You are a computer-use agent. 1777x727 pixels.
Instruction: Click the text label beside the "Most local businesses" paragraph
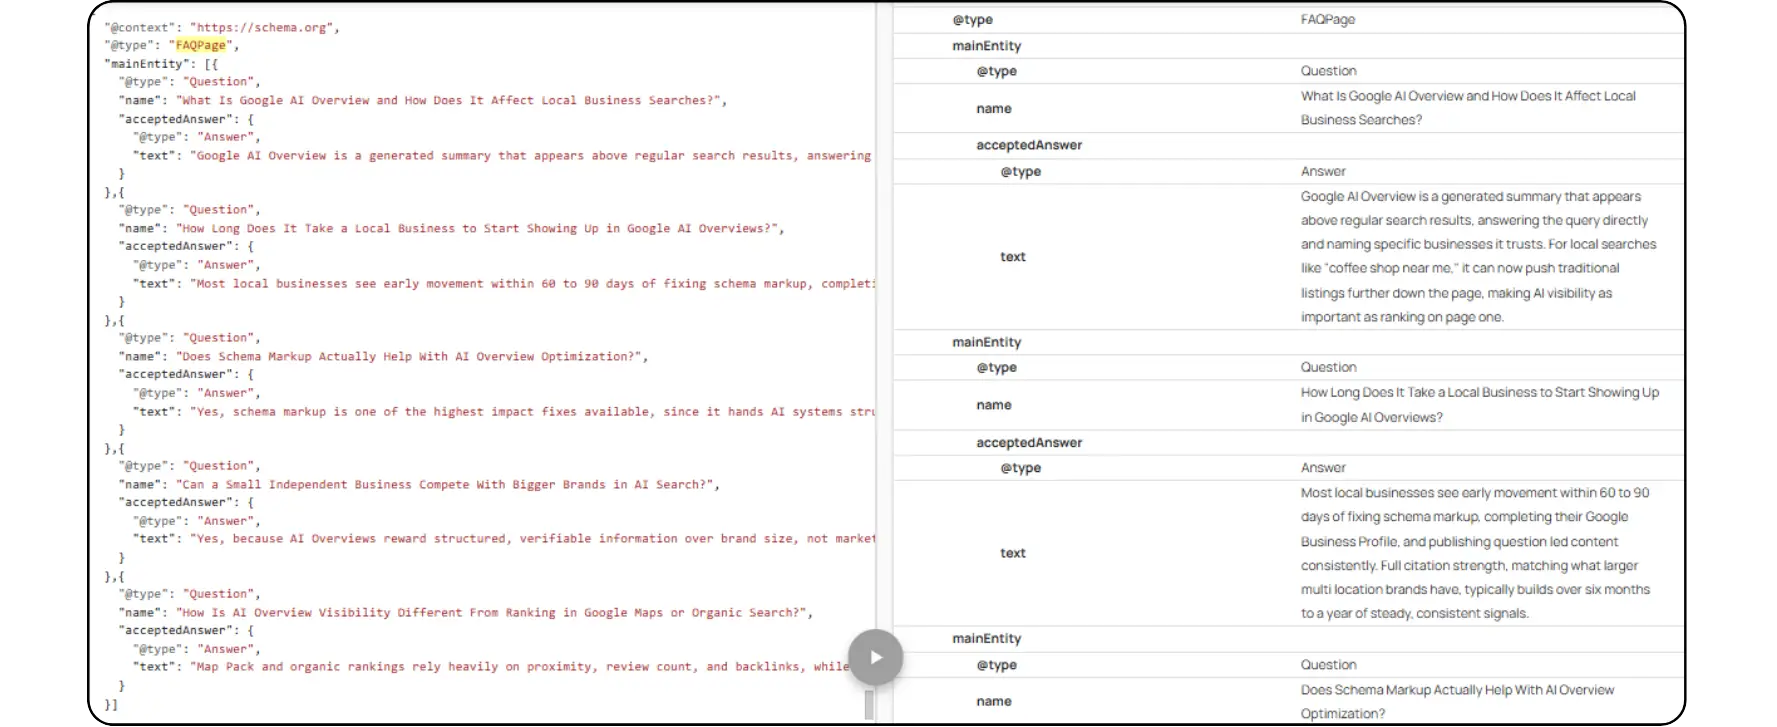point(1012,553)
